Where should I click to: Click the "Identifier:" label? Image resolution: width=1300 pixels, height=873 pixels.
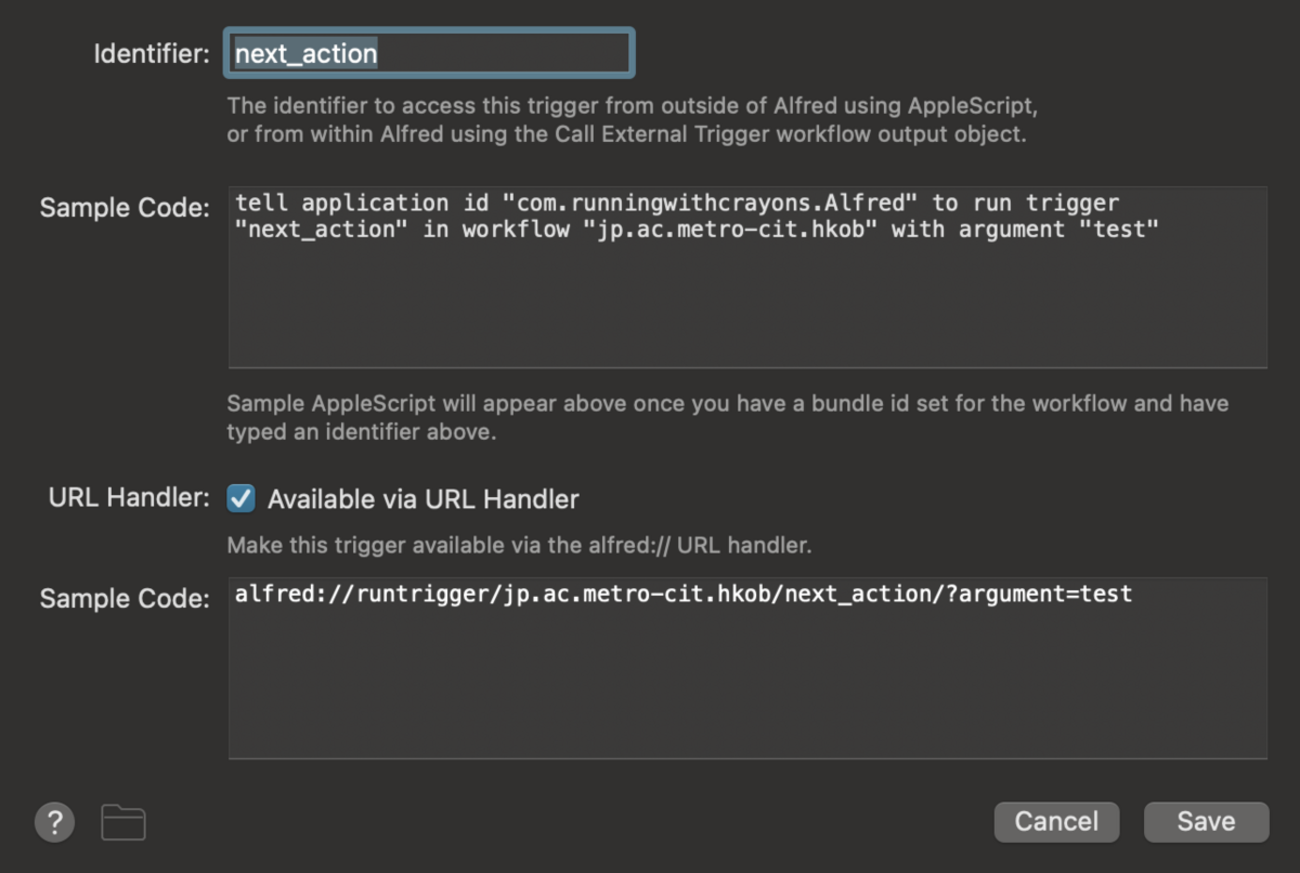point(152,54)
